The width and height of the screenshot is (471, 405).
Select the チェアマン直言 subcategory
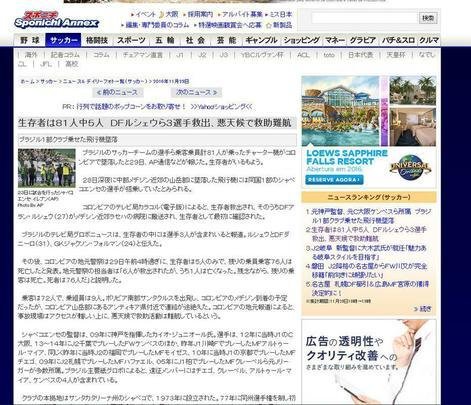tap(143, 55)
